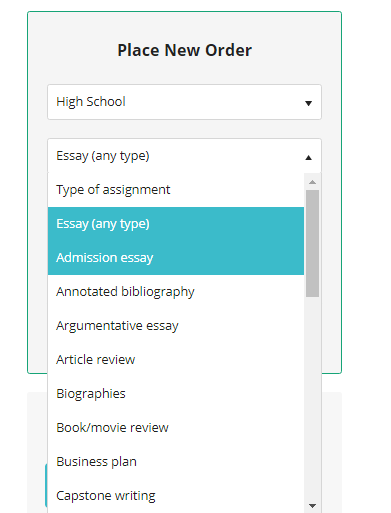Pick Book/movie review option
Screen dimensions: 391x513
[176, 428]
